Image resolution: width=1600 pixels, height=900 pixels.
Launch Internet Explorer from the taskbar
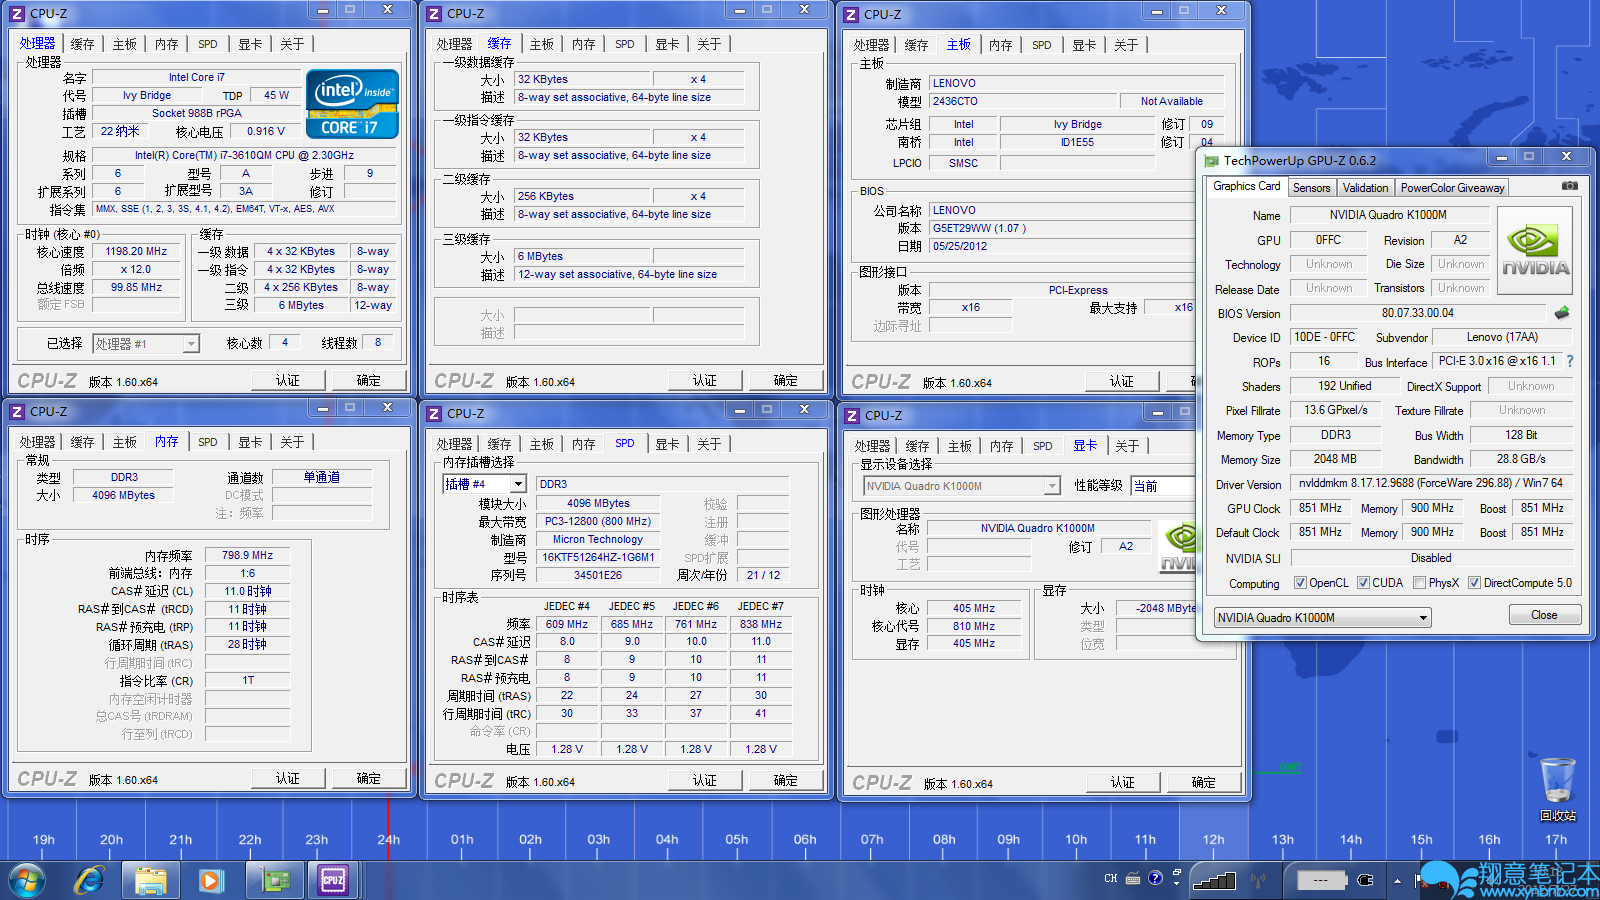(x=89, y=881)
